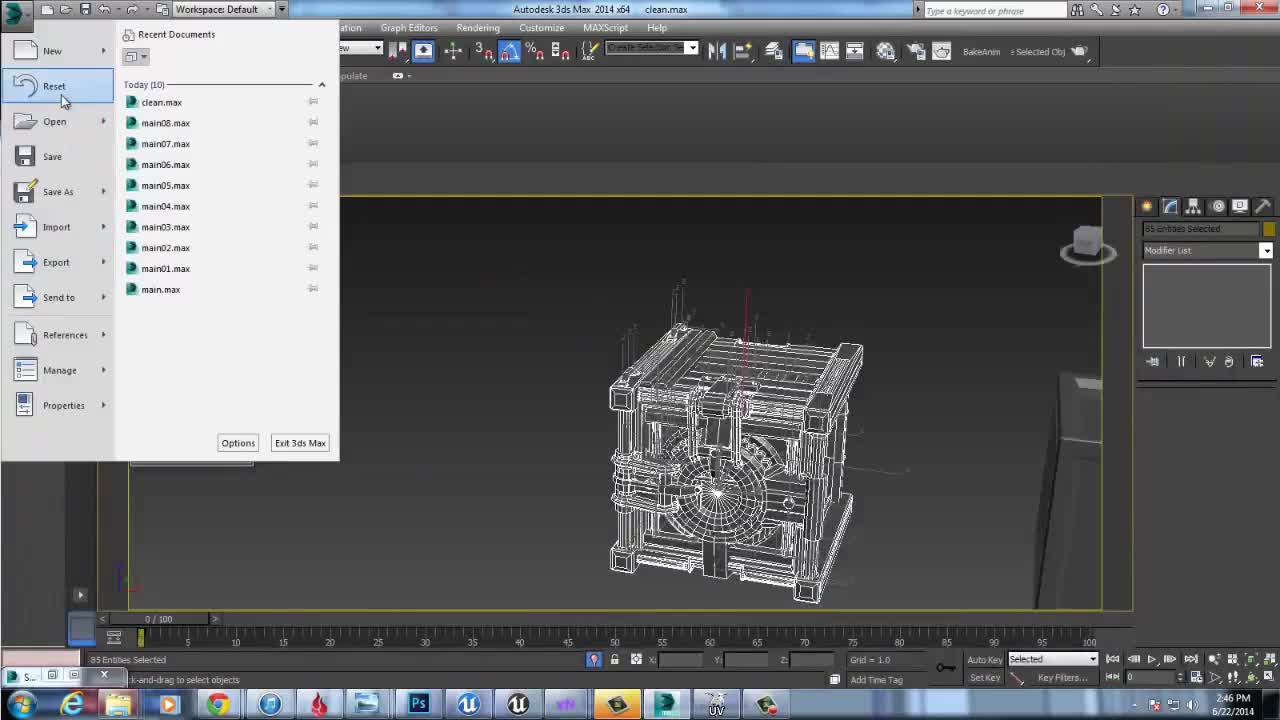Image resolution: width=1280 pixels, height=720 pixels.
Task: Expand the Manage submenu arrow
Action: (103, 370)
